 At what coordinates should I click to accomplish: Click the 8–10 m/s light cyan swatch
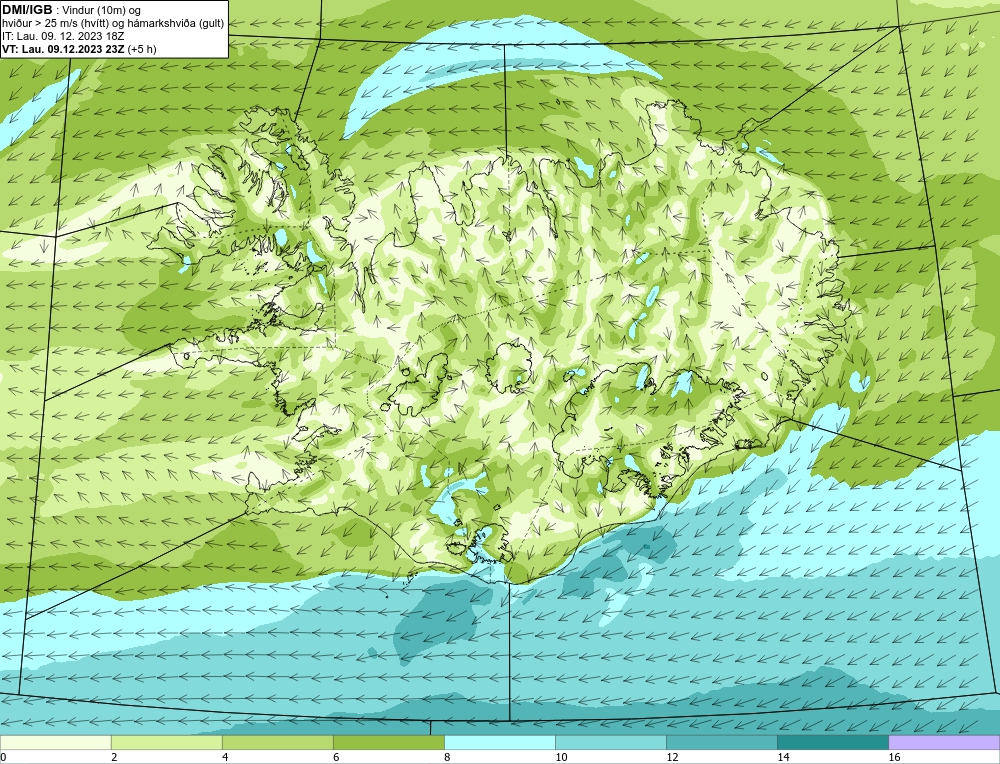499,742
